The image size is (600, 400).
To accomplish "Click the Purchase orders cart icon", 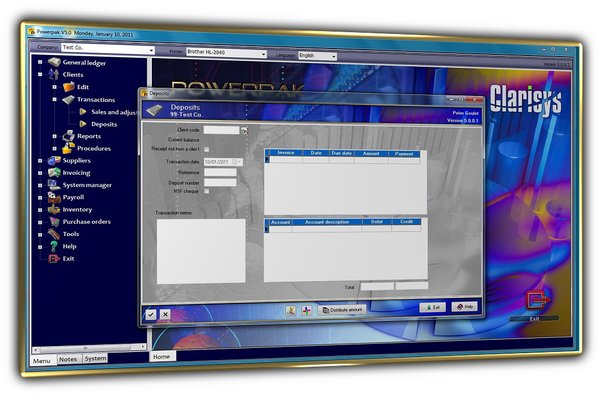I will [x=54, y=221].
